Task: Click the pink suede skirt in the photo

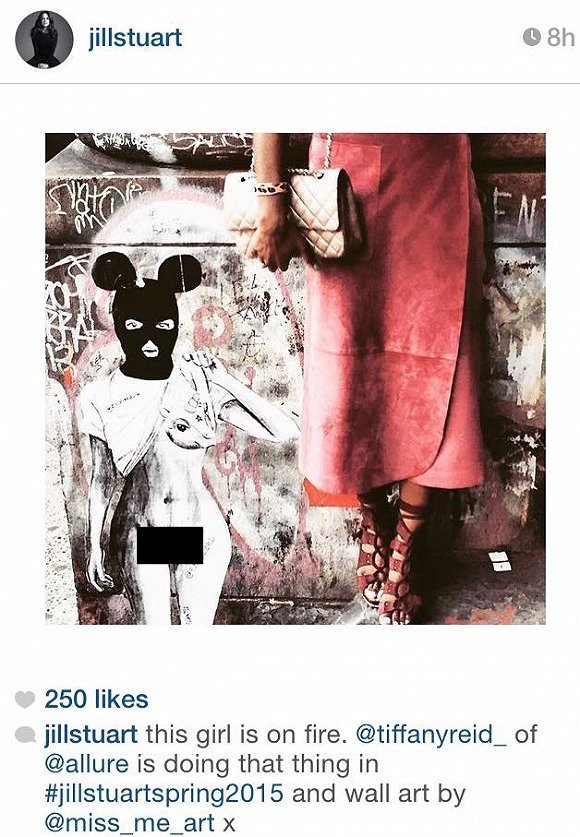Action: pos(393,310)
